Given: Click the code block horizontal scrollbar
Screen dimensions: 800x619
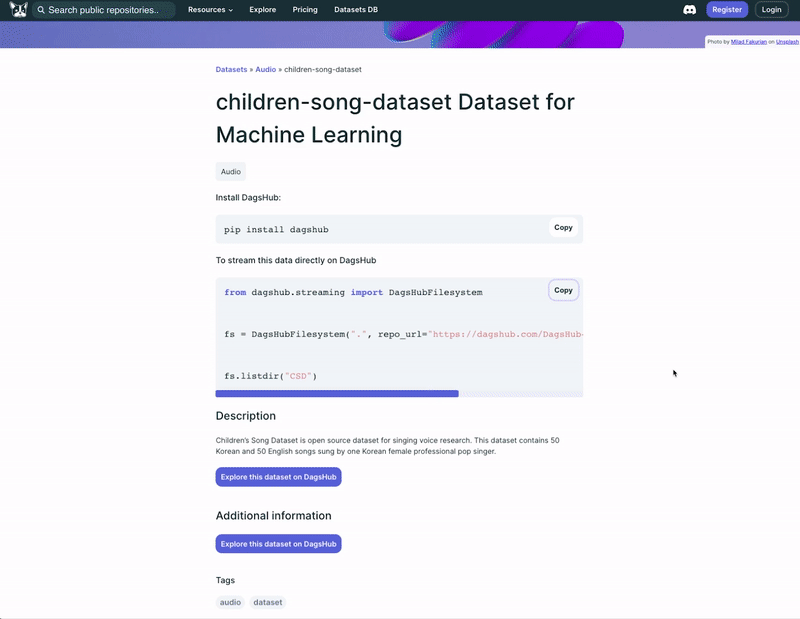Looking at the screenshot, I should pos(337,393).
